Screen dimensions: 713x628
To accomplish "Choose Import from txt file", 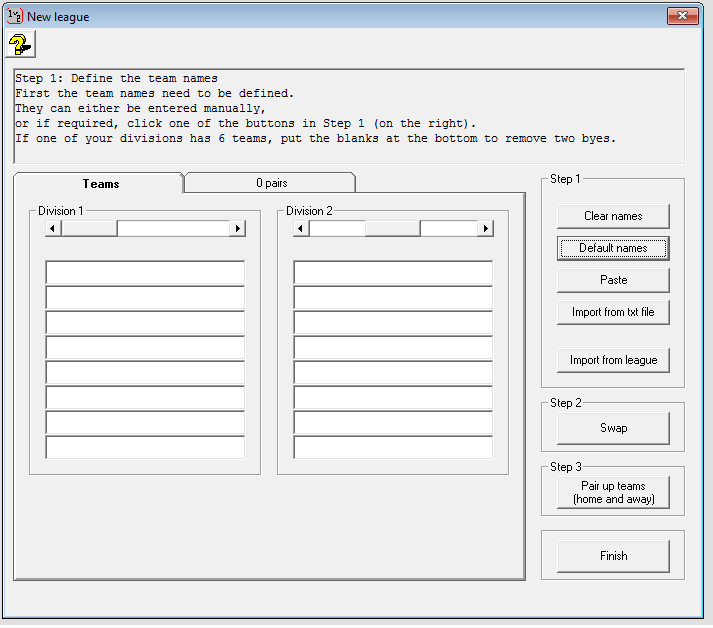I will (613, 312).
